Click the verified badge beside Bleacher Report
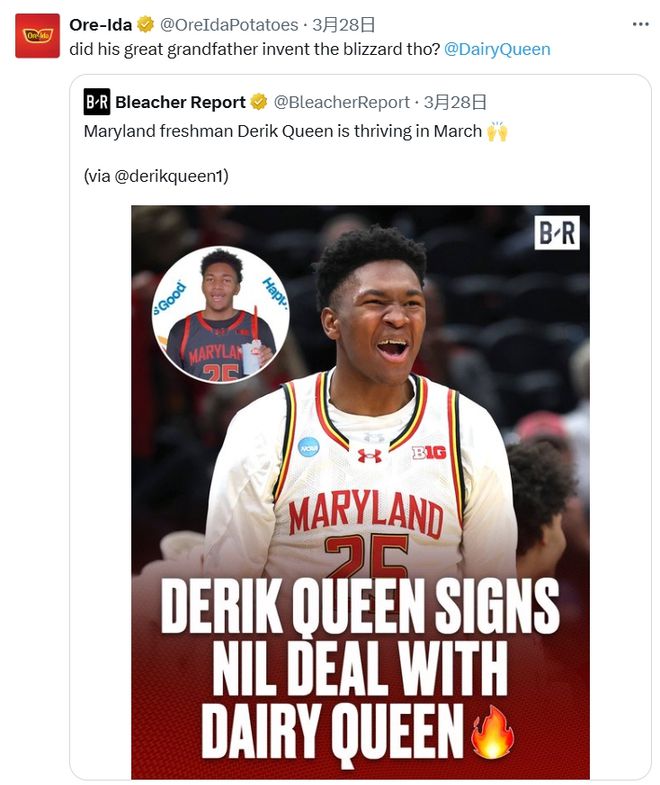The height and width of the screenshot is (785, 660). point(258,102)
